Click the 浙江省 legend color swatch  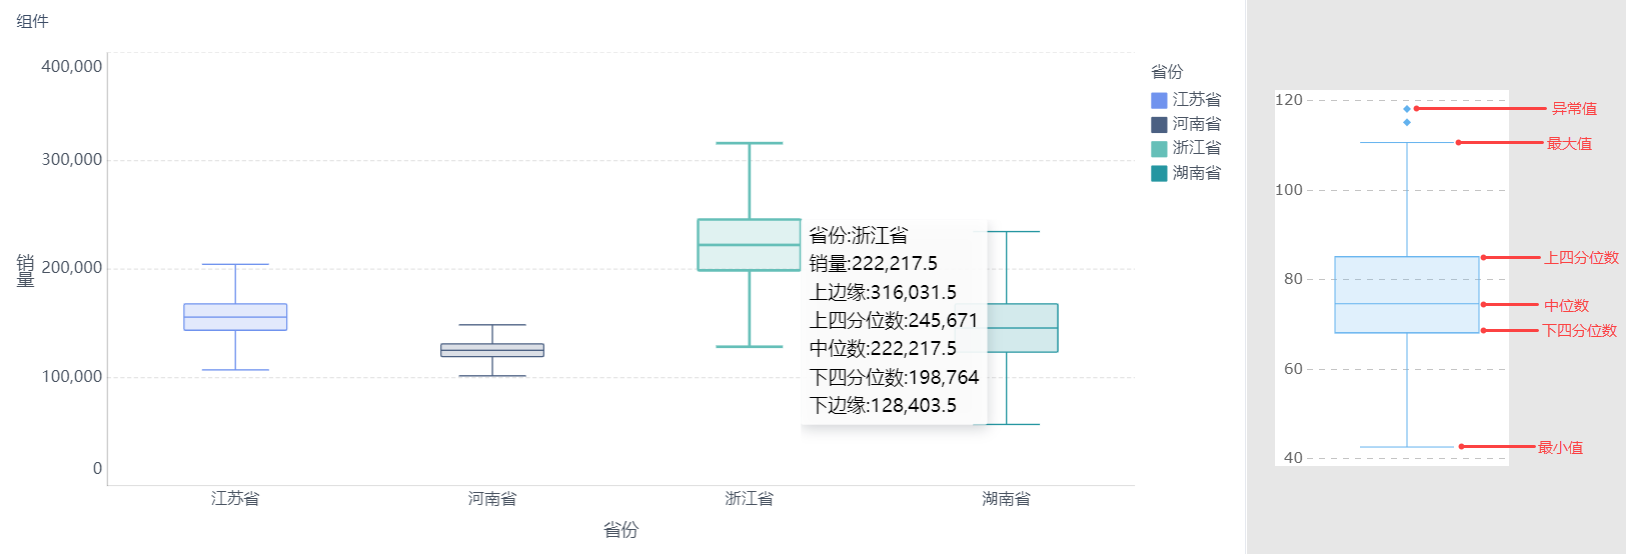1159,149
